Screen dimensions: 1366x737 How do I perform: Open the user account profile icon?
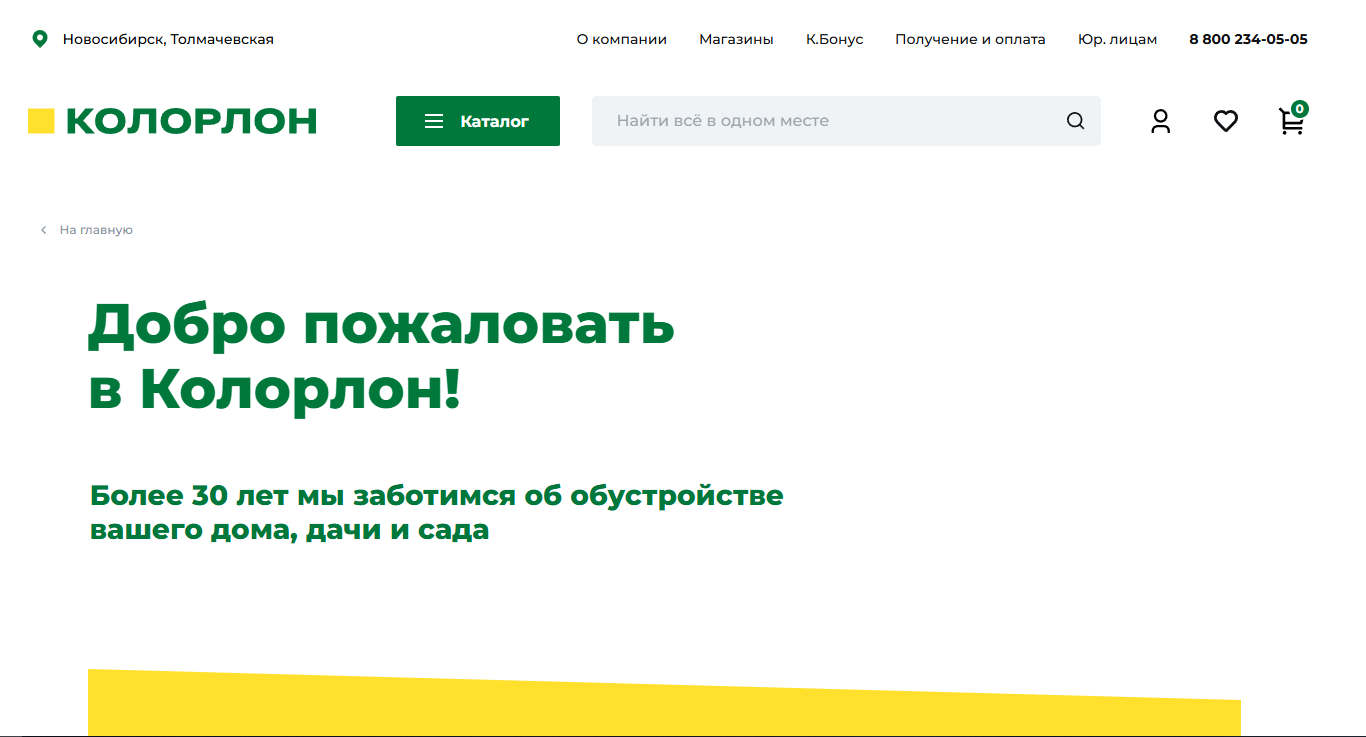(x=1160, y=121)
